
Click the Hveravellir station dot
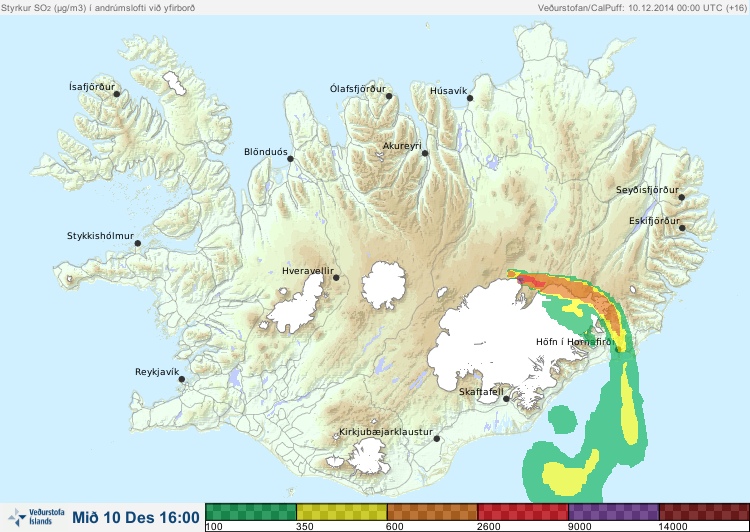point(336,277)
